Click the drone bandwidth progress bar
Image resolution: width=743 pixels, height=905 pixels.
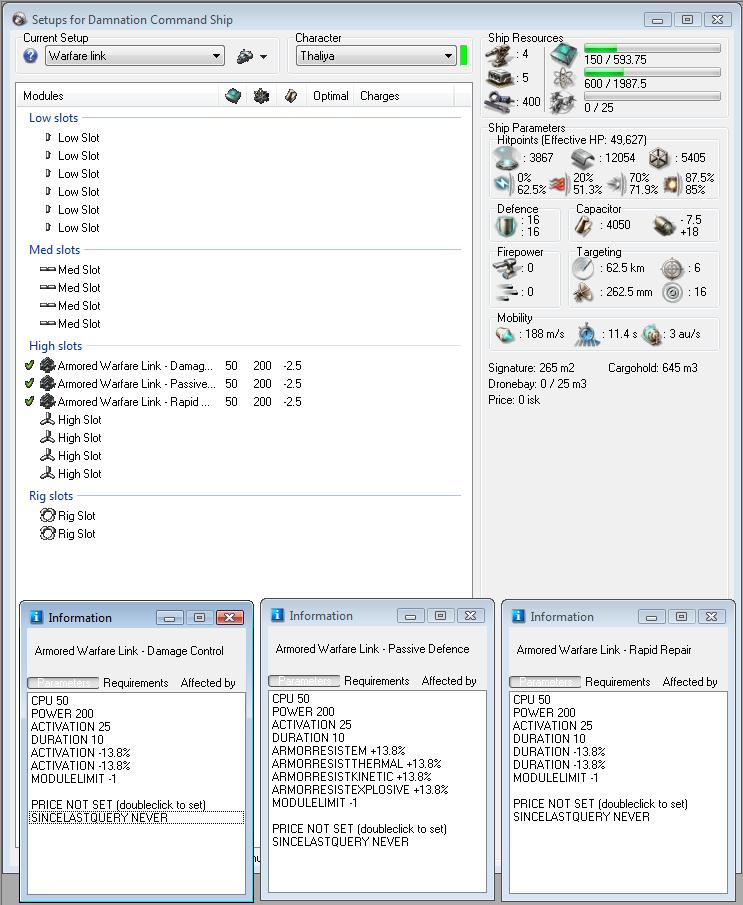[652, 96]
